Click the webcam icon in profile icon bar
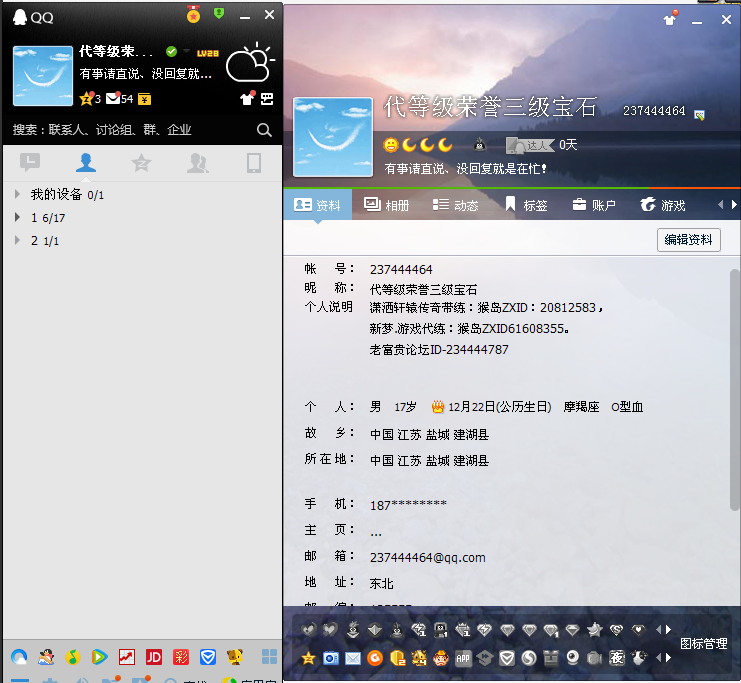This screenshot has width=741, height=683. pos(573,657)
